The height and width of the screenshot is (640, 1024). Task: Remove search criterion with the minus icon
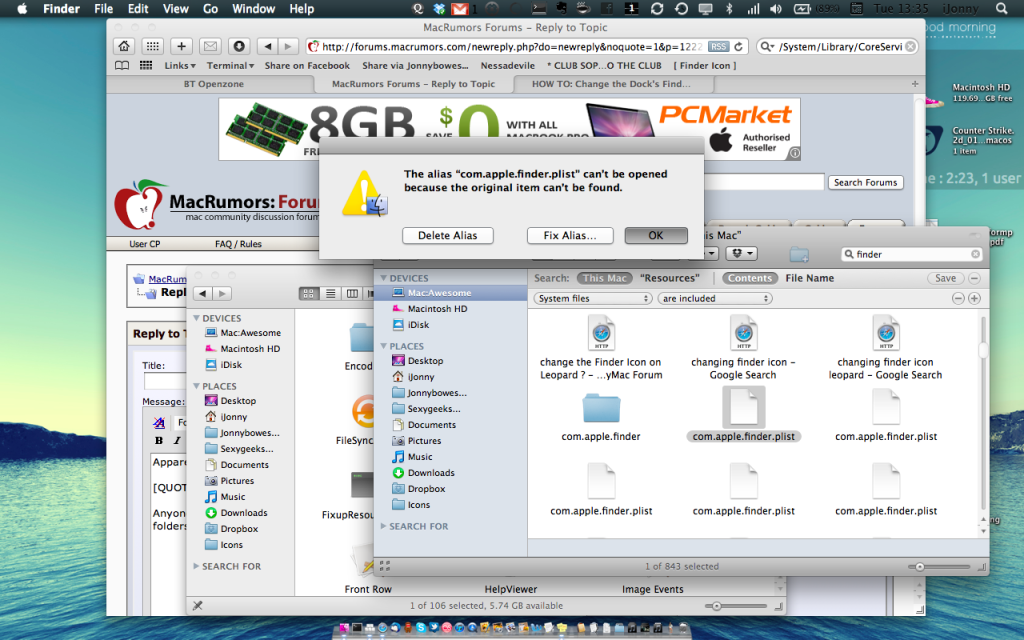pos(957,298)
